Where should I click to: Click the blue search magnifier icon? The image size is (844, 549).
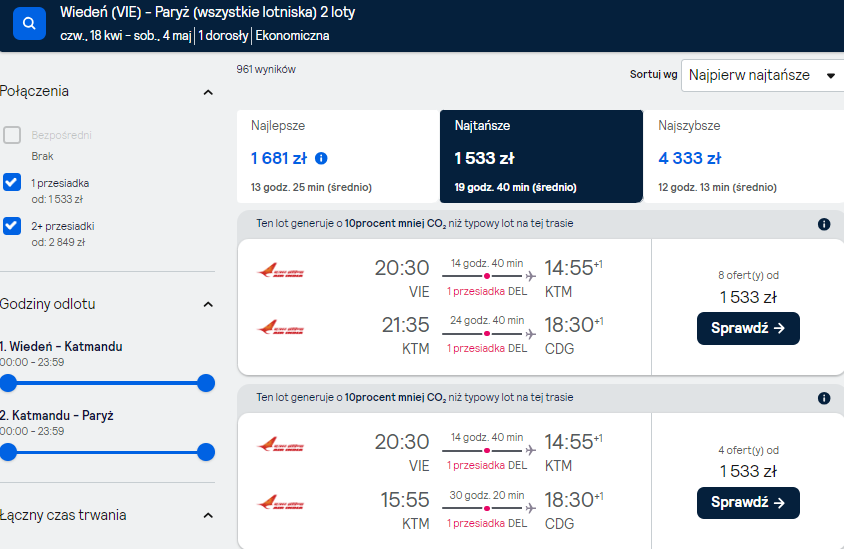pyautogui.click(x=29, y=23)
